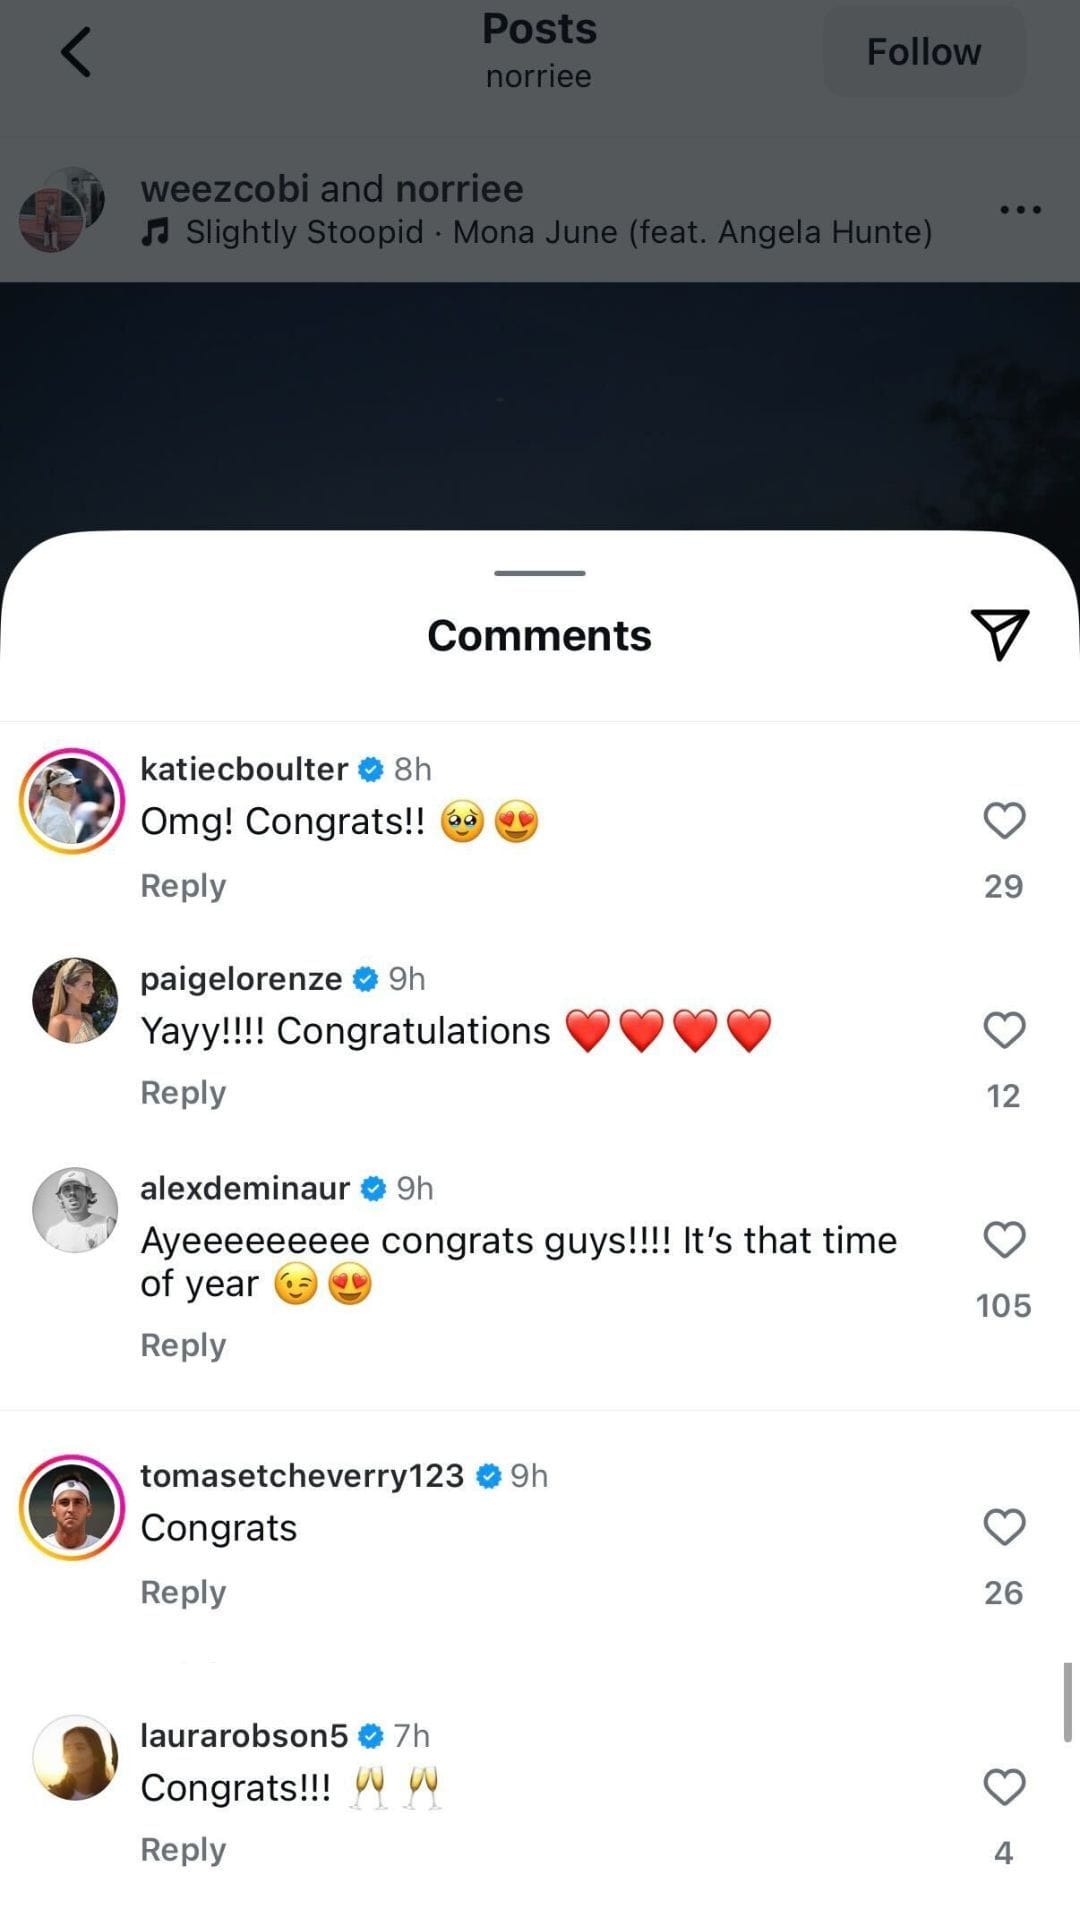Toggle like on laurarobson5's comment

1005,1786
